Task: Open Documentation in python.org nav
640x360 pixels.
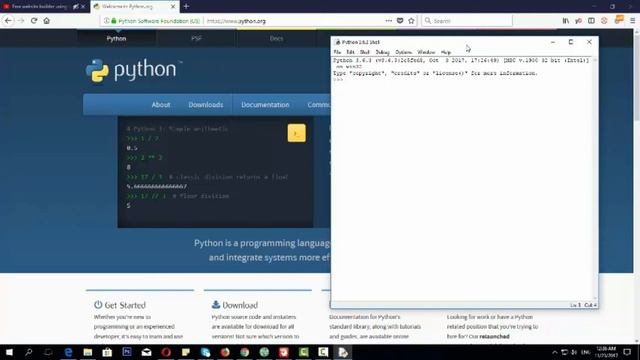Action: point(265,104)
